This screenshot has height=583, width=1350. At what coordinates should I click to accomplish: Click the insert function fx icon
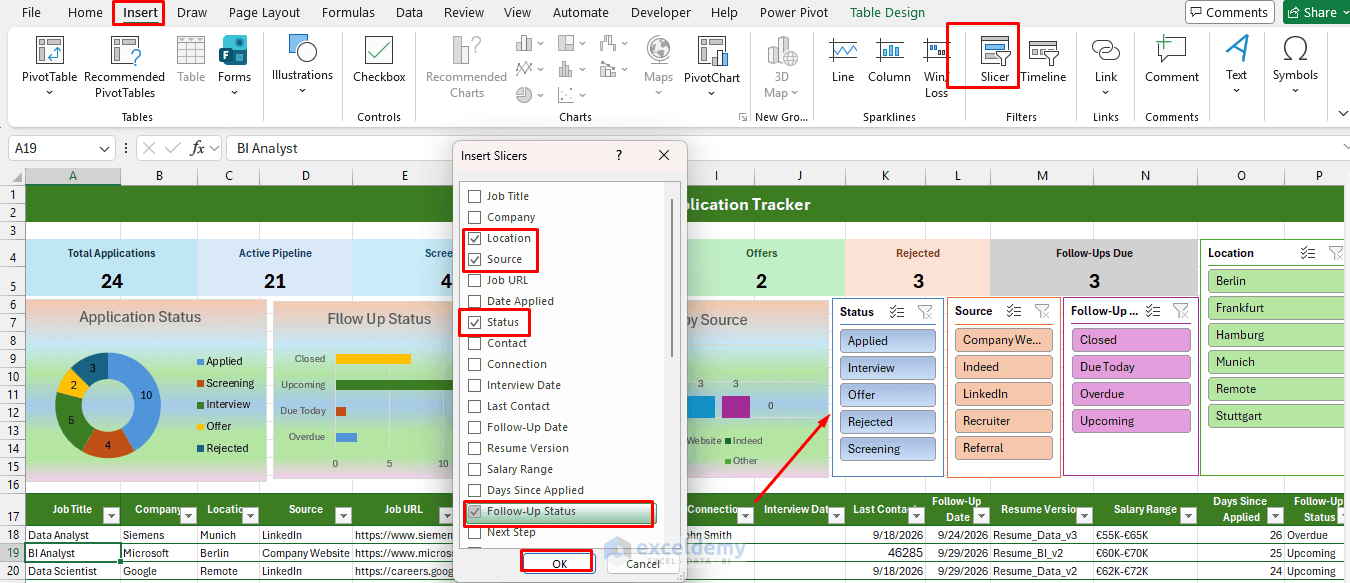point(198,148)
